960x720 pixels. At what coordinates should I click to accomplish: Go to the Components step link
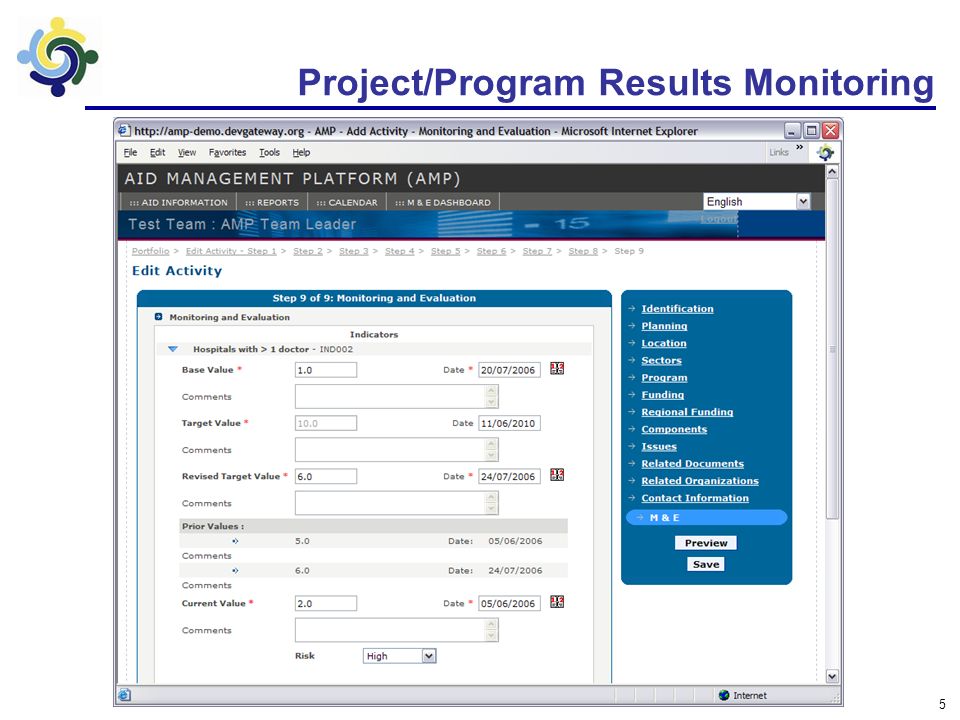674,429
